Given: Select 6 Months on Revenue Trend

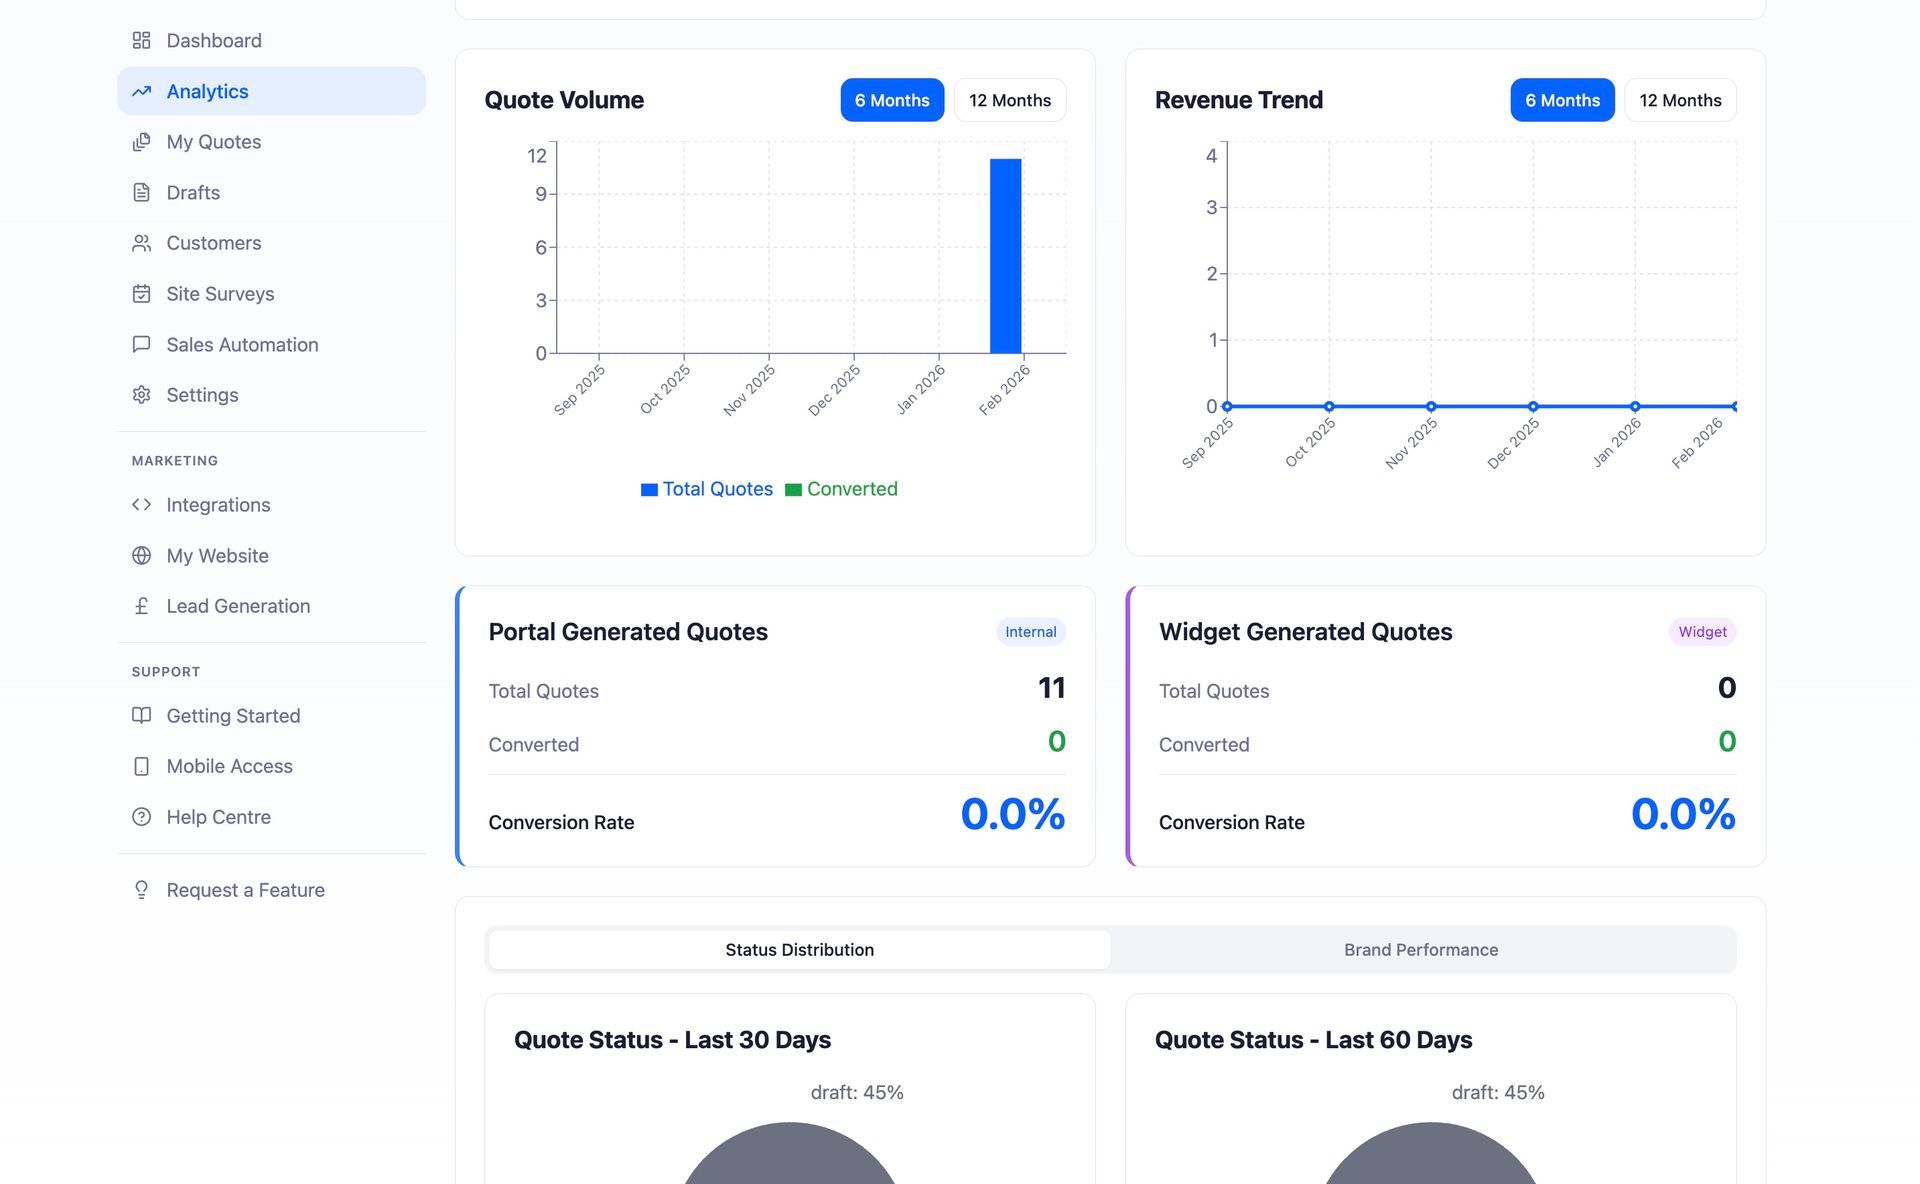Looking at the screenshot, I should (1561, 100).
